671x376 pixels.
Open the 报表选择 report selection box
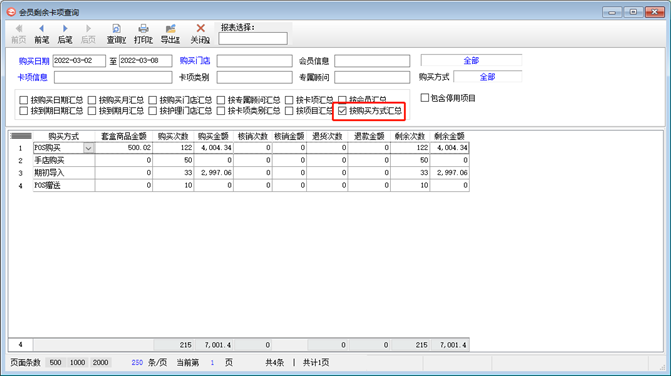point(253,38)
